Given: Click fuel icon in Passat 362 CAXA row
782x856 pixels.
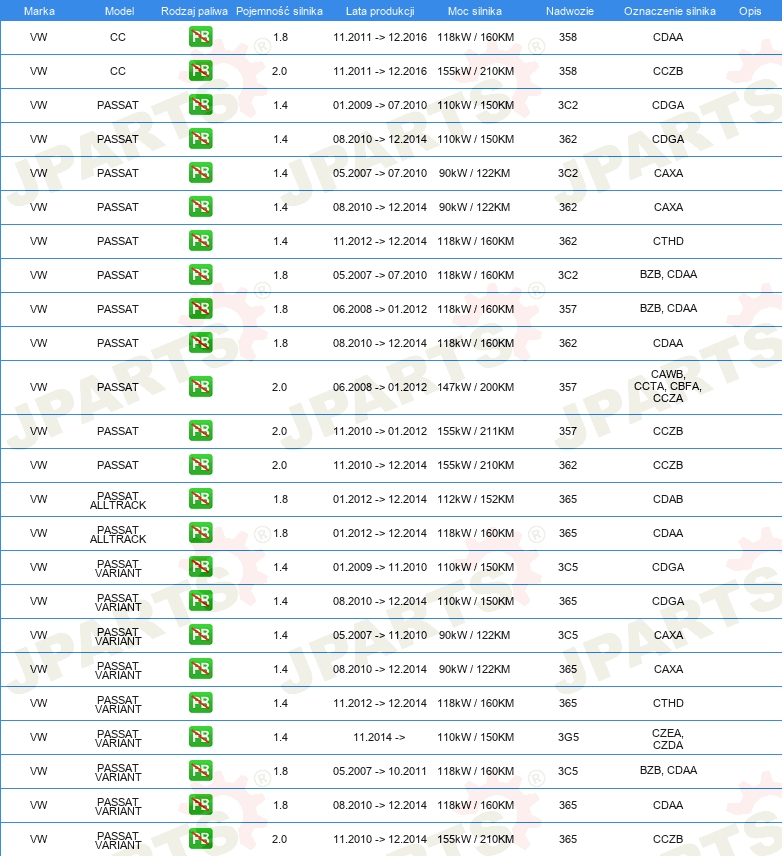Looking at the screenshot, I should point(200,207).
